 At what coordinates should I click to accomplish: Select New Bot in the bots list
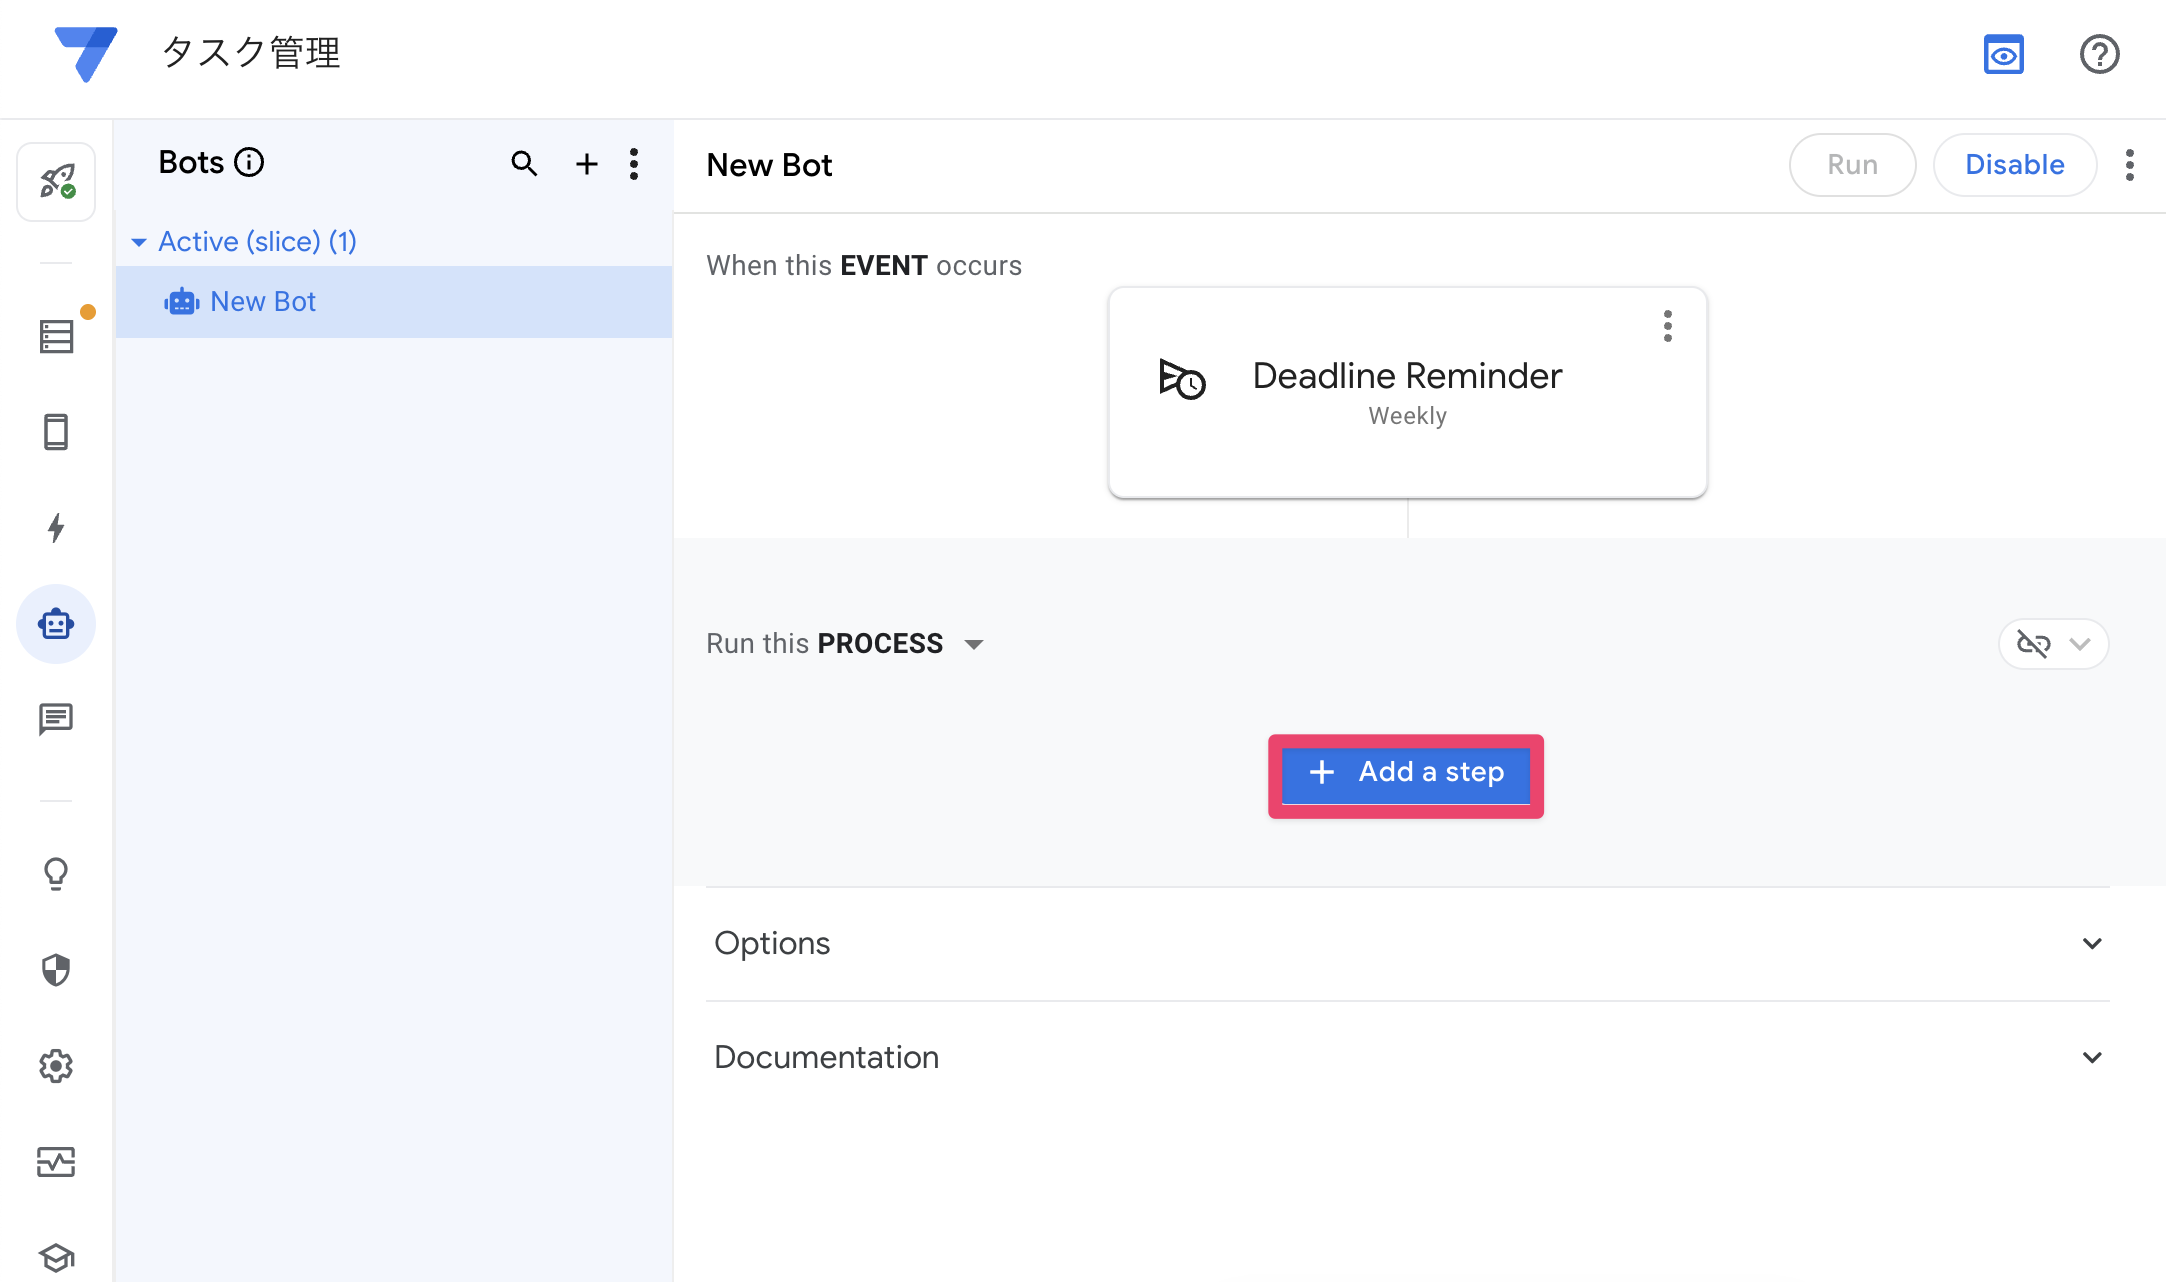[x=263, y=302]
